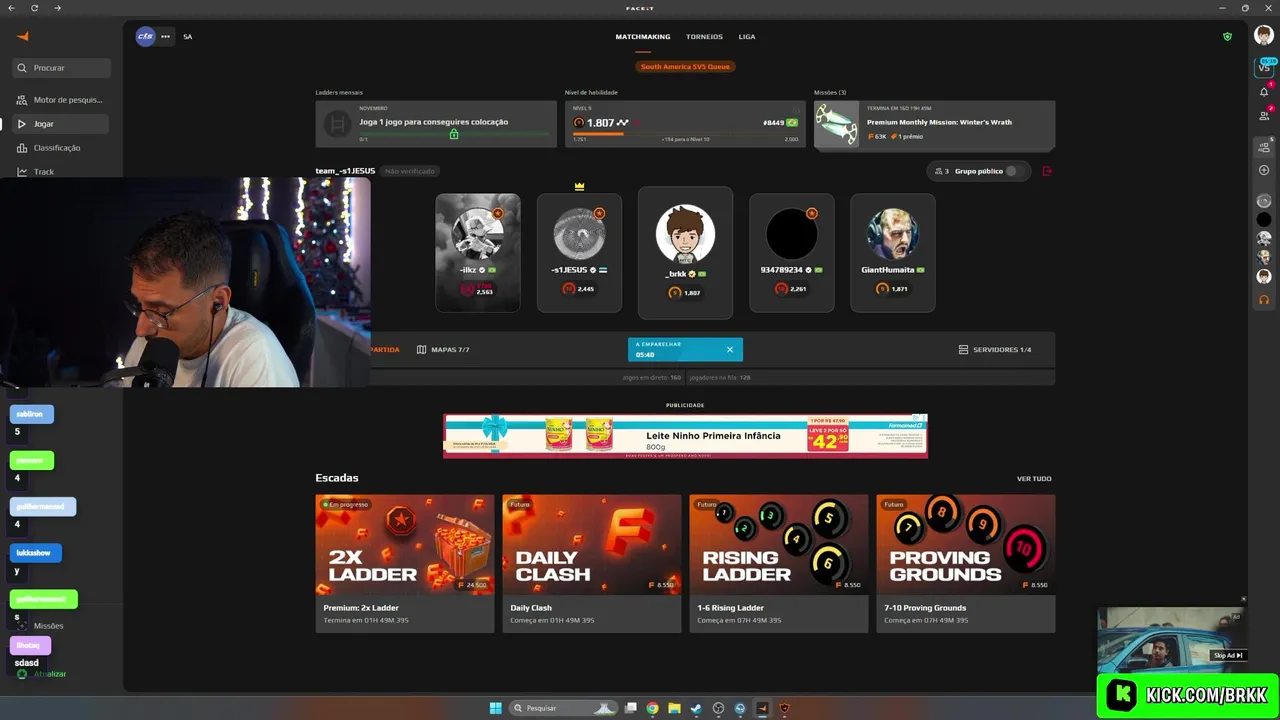This screenshot has height=720, width=1280.
Task: Open the three-dots menu beside the game icon
Action: 165,36
